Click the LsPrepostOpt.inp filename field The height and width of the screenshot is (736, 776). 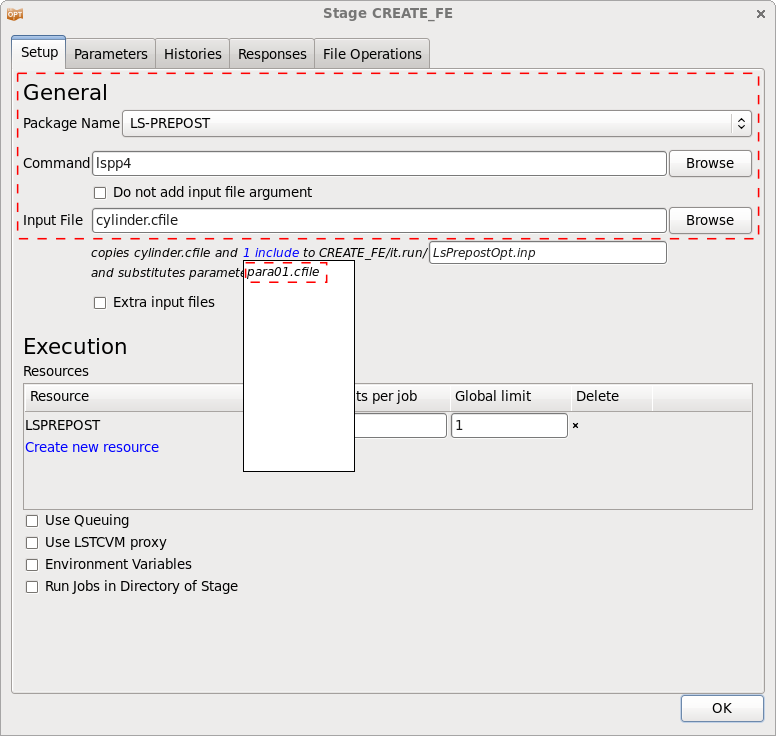[548, 253]
